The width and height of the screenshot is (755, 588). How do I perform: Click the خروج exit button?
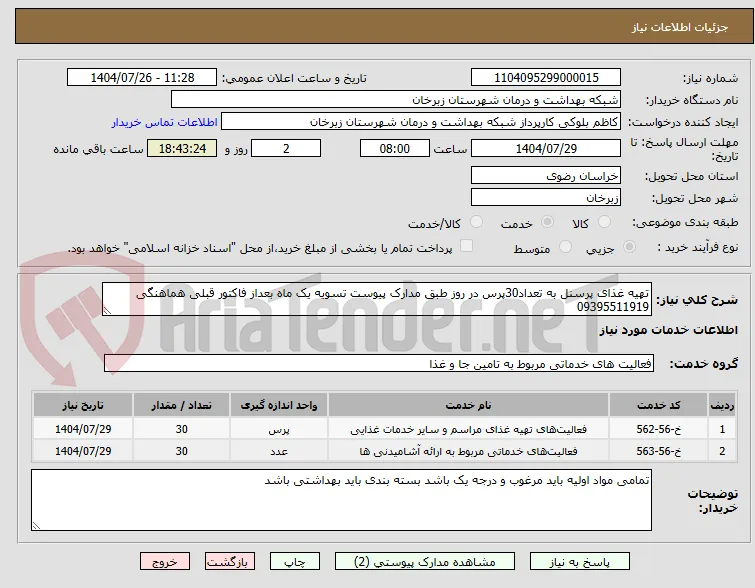click(x=165, y=562)
